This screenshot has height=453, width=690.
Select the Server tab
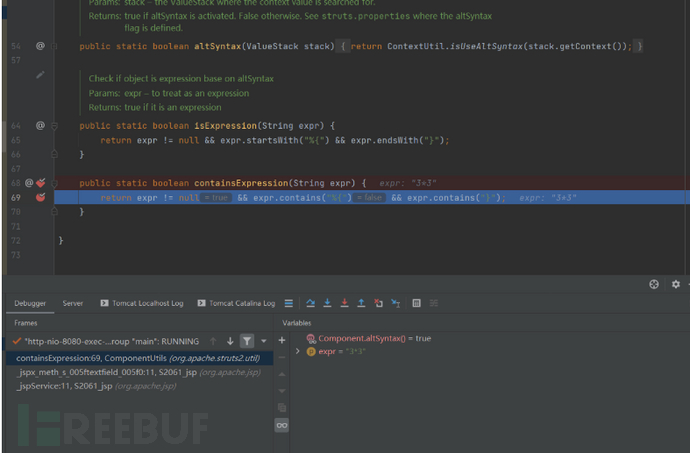[x=73, y=303]
